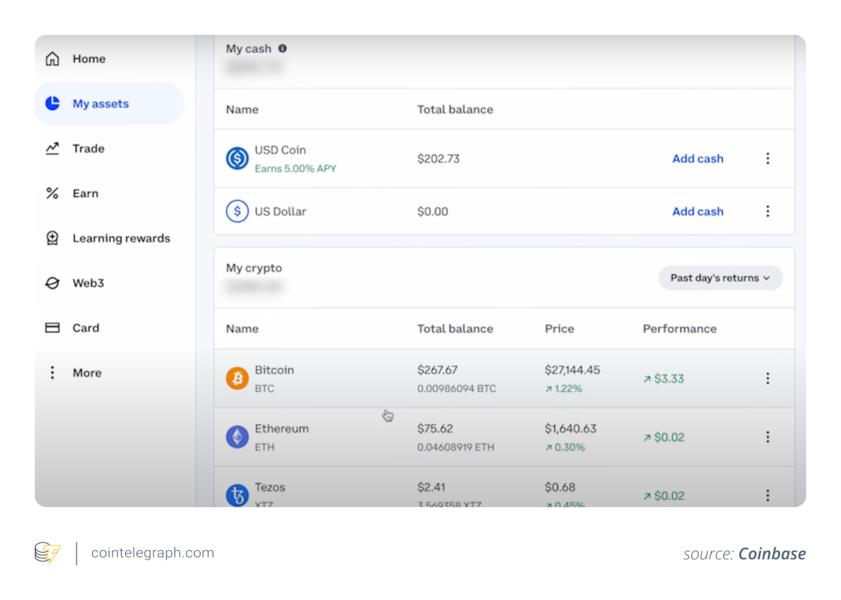
Task: Click Add cash for US Dollar
Action: (x=698, y=211)
